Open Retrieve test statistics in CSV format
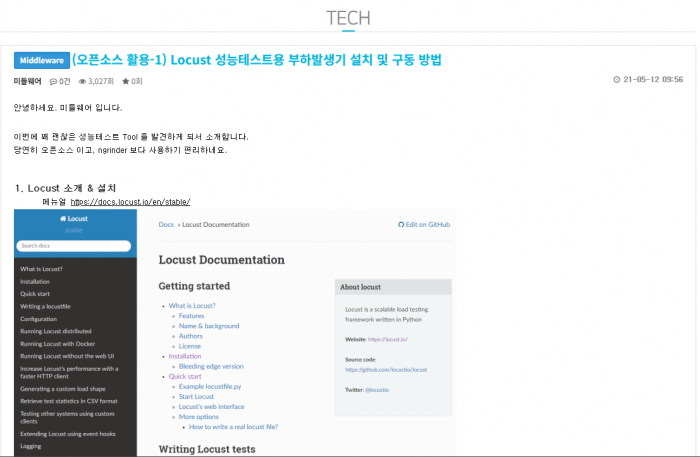The width and height of the screenshot is (700, 457). [69, 401]
